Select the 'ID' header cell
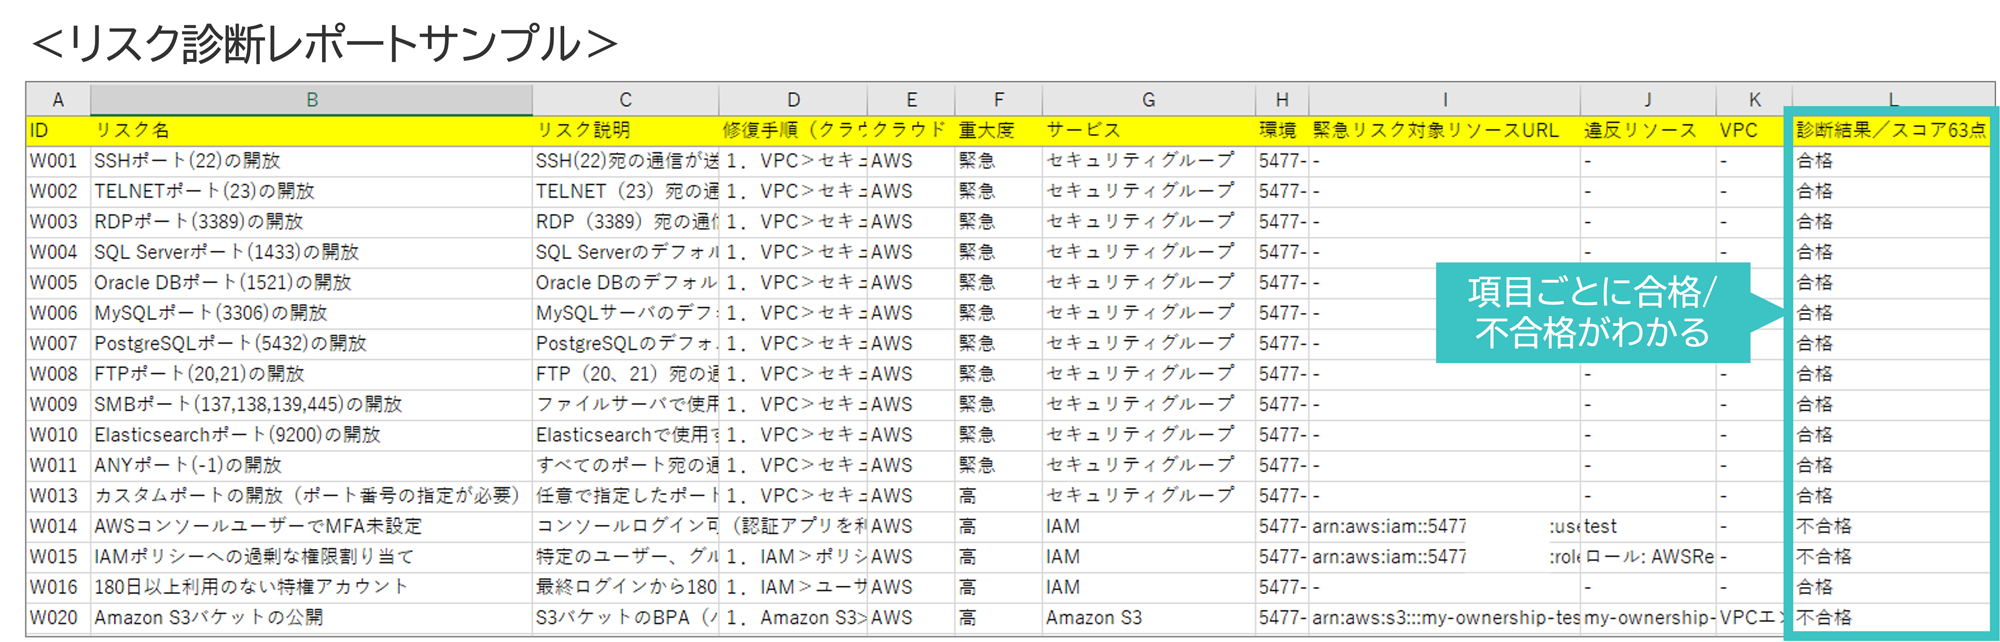The height and width of the screenshot is (642, 2000). point(58,130)
